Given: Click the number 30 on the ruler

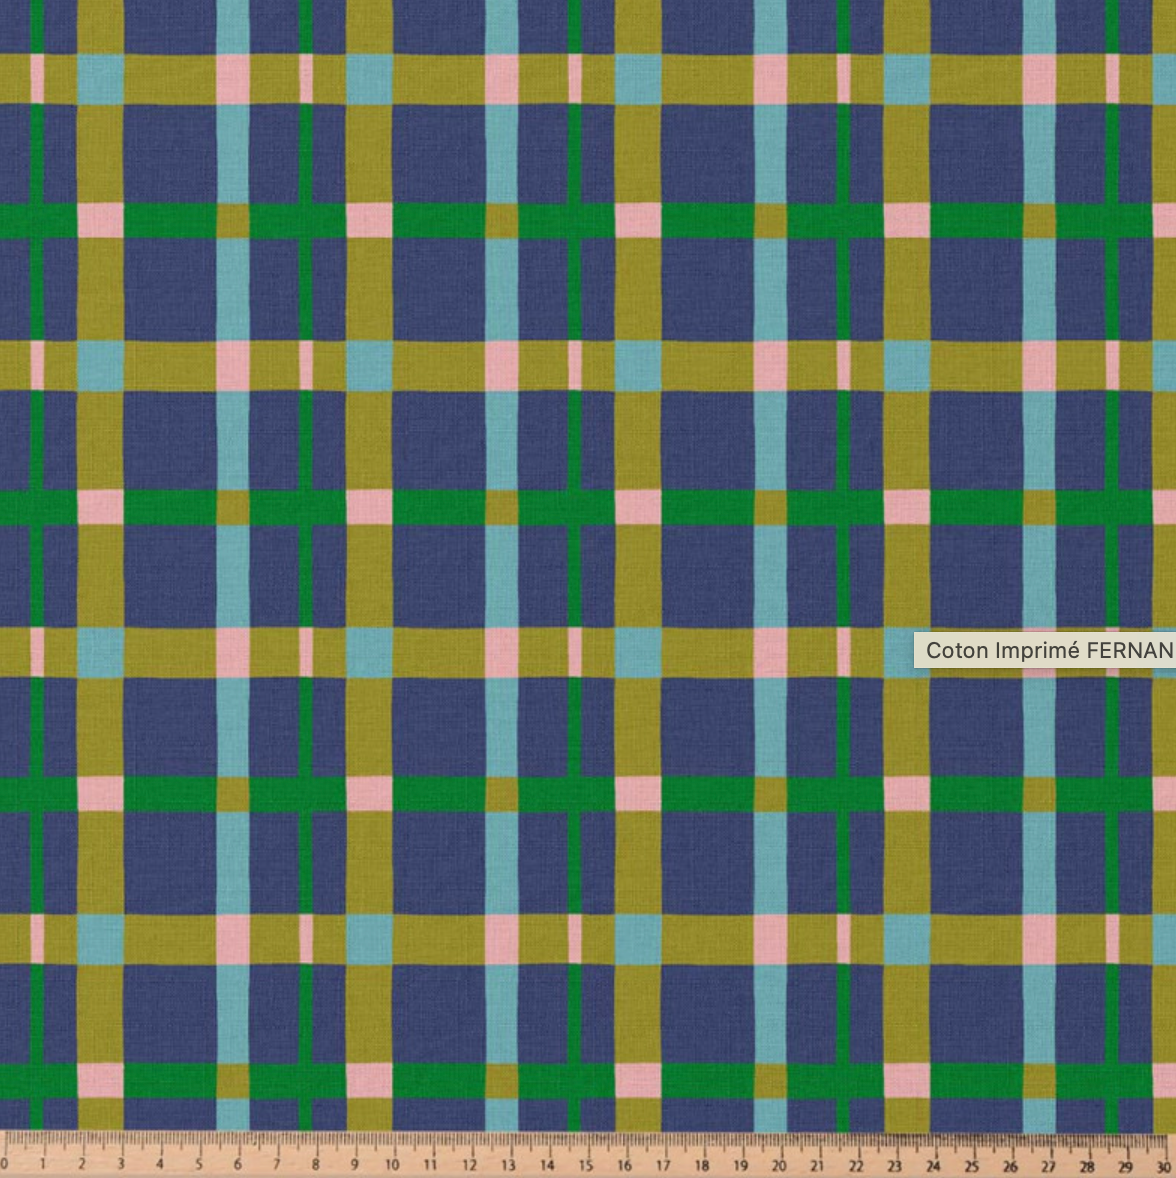Looking at the screenshot, I should (x=1164, y=1165).
